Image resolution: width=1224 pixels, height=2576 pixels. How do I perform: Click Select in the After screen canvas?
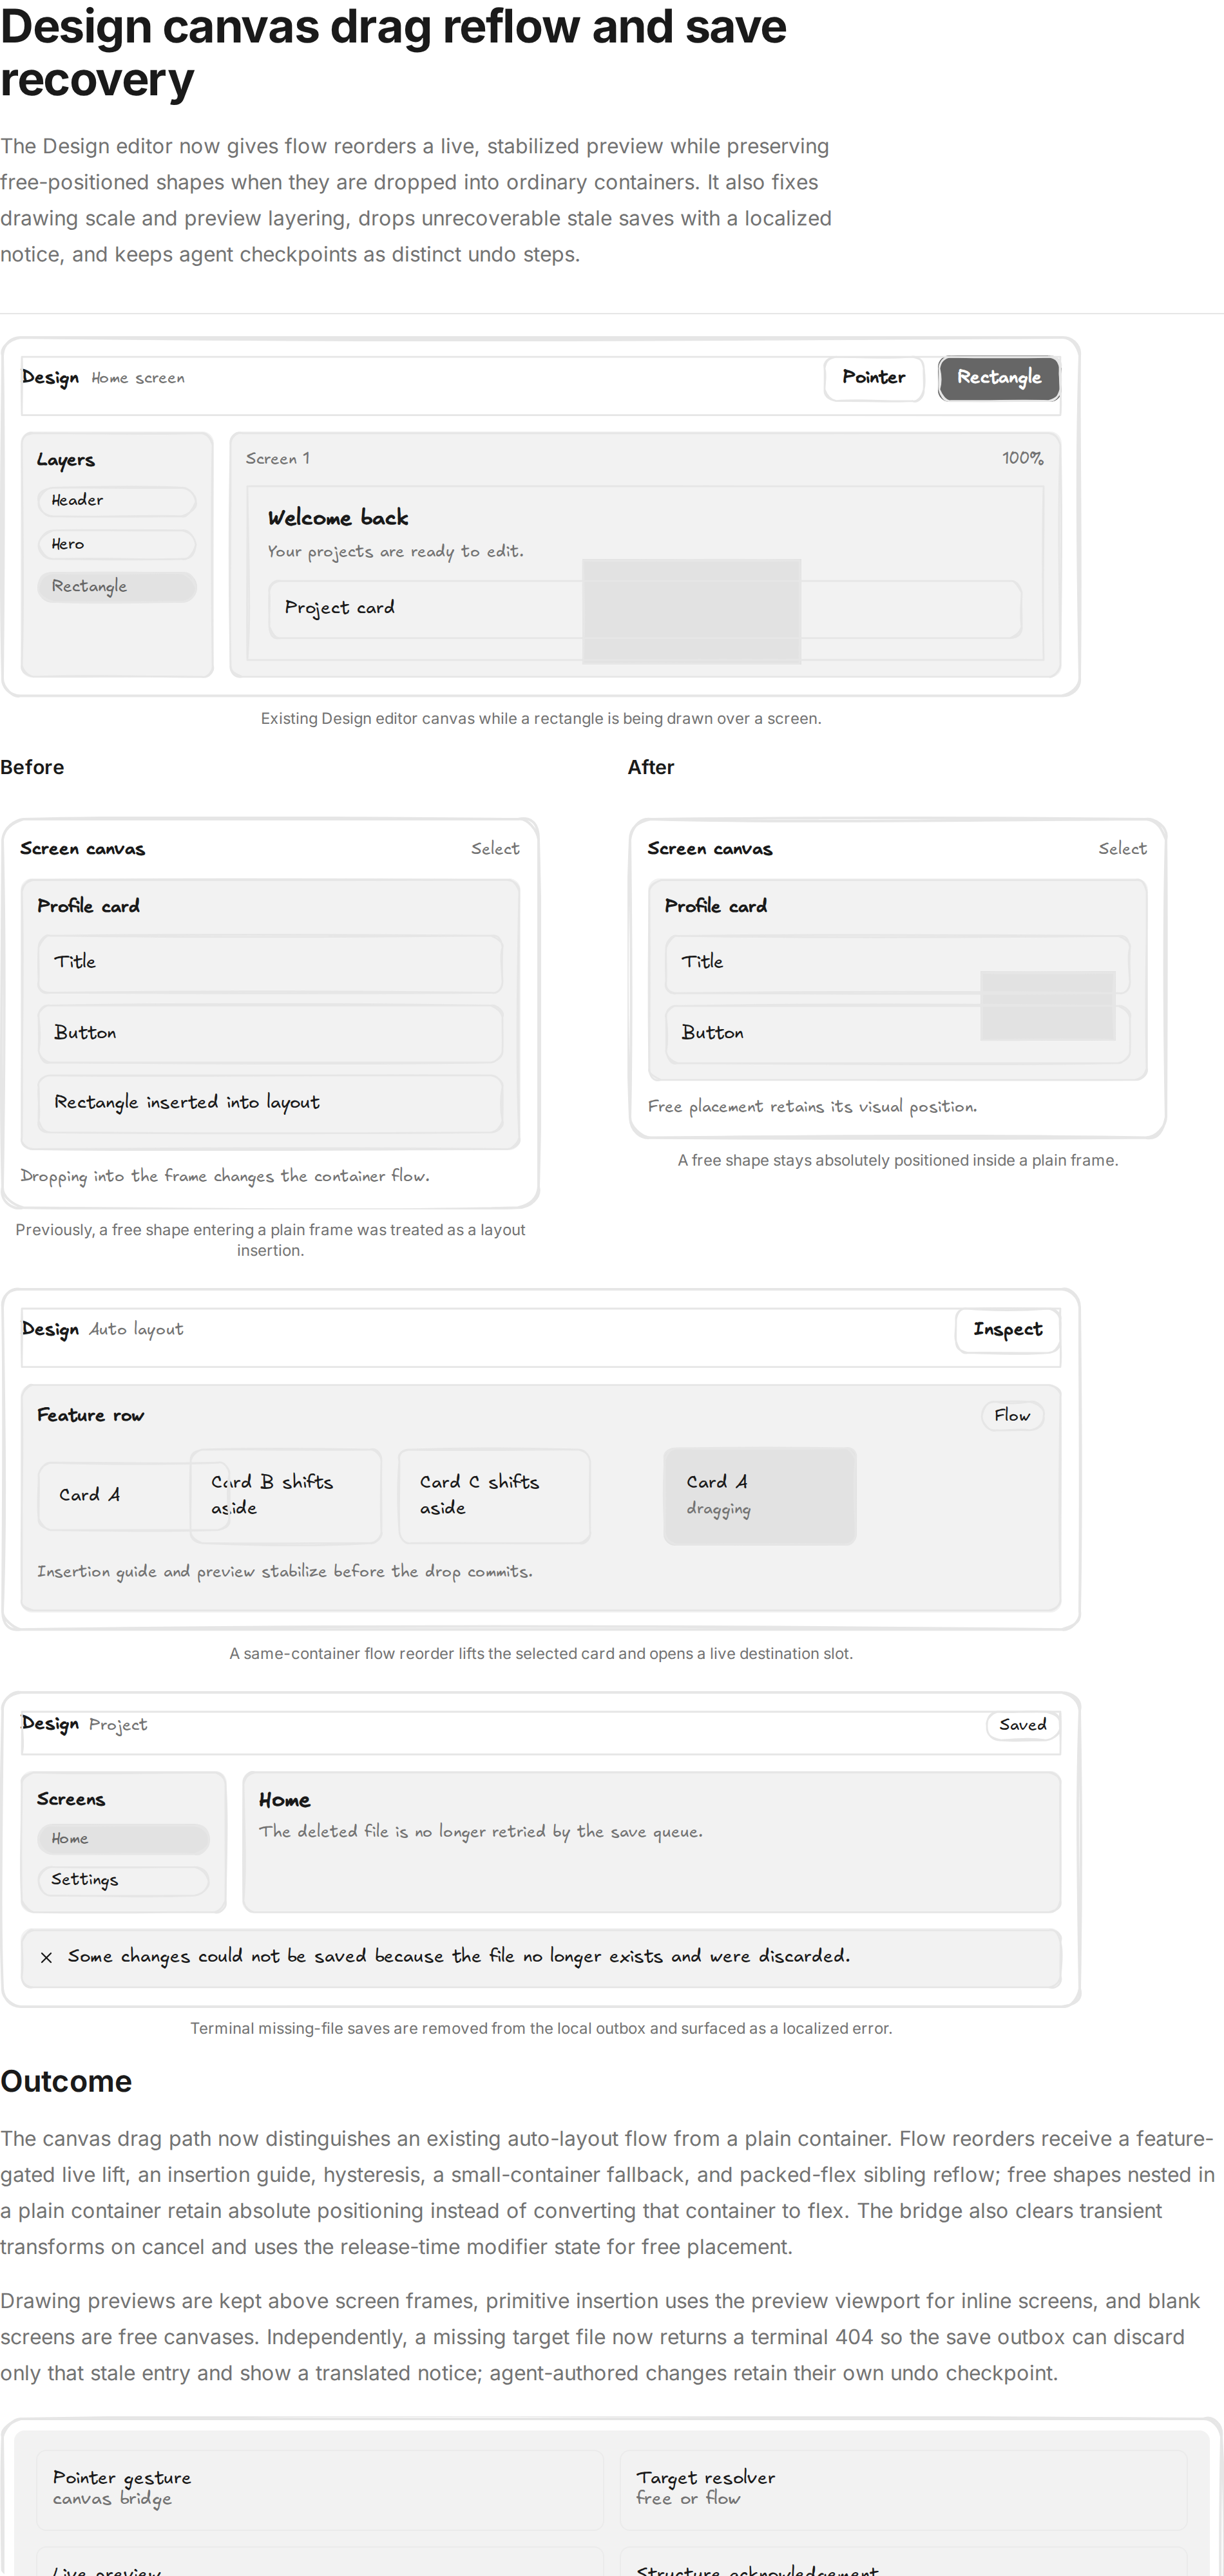(1122, 849)
